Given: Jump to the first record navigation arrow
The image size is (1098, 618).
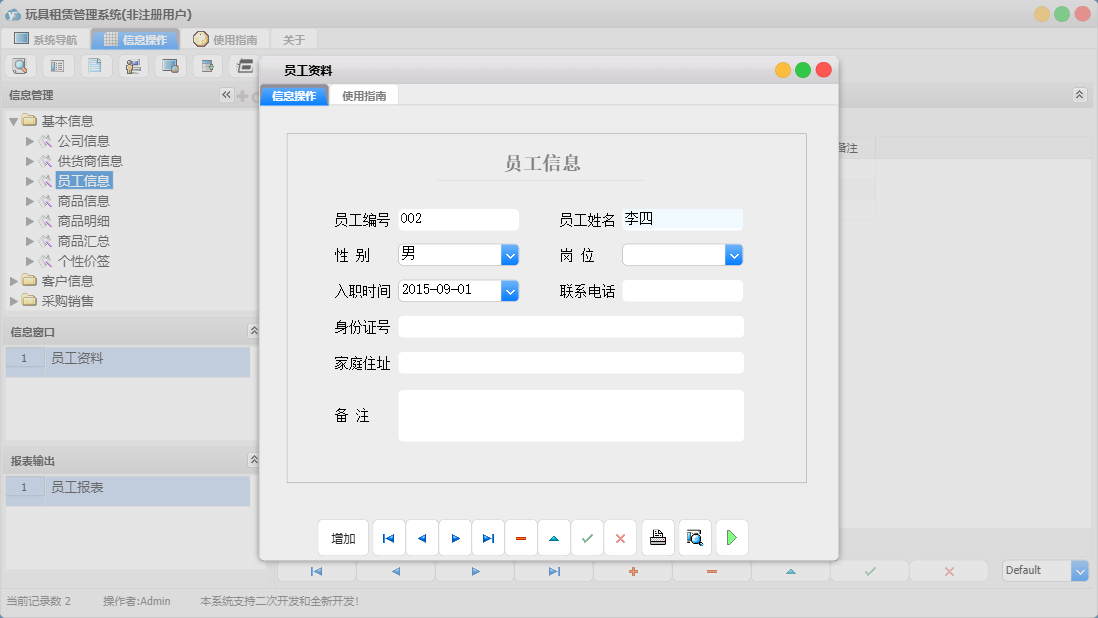Looking at the screenshot, I should pos(388,537).
